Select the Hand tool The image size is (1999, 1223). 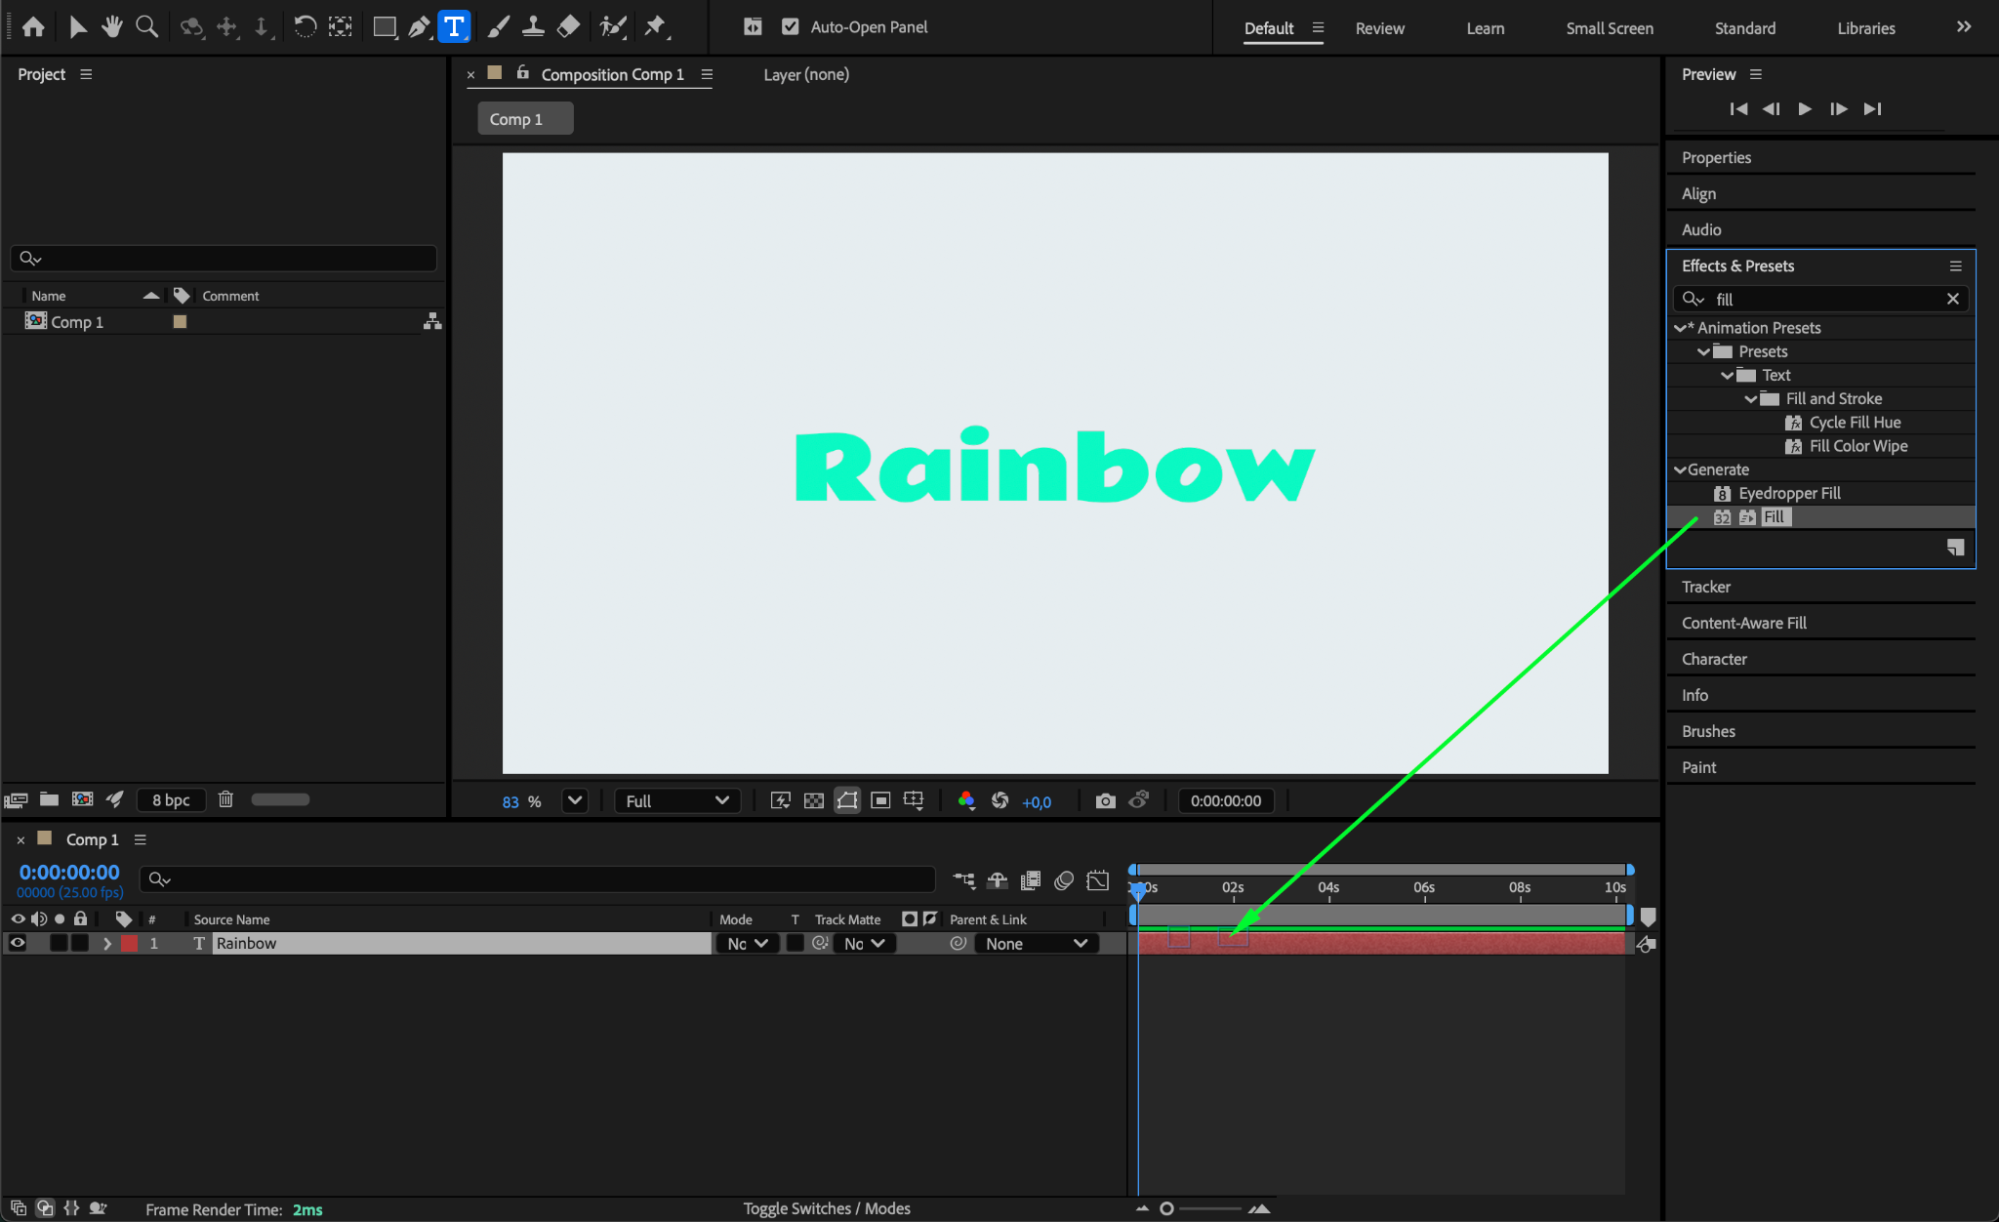(112, 27)
